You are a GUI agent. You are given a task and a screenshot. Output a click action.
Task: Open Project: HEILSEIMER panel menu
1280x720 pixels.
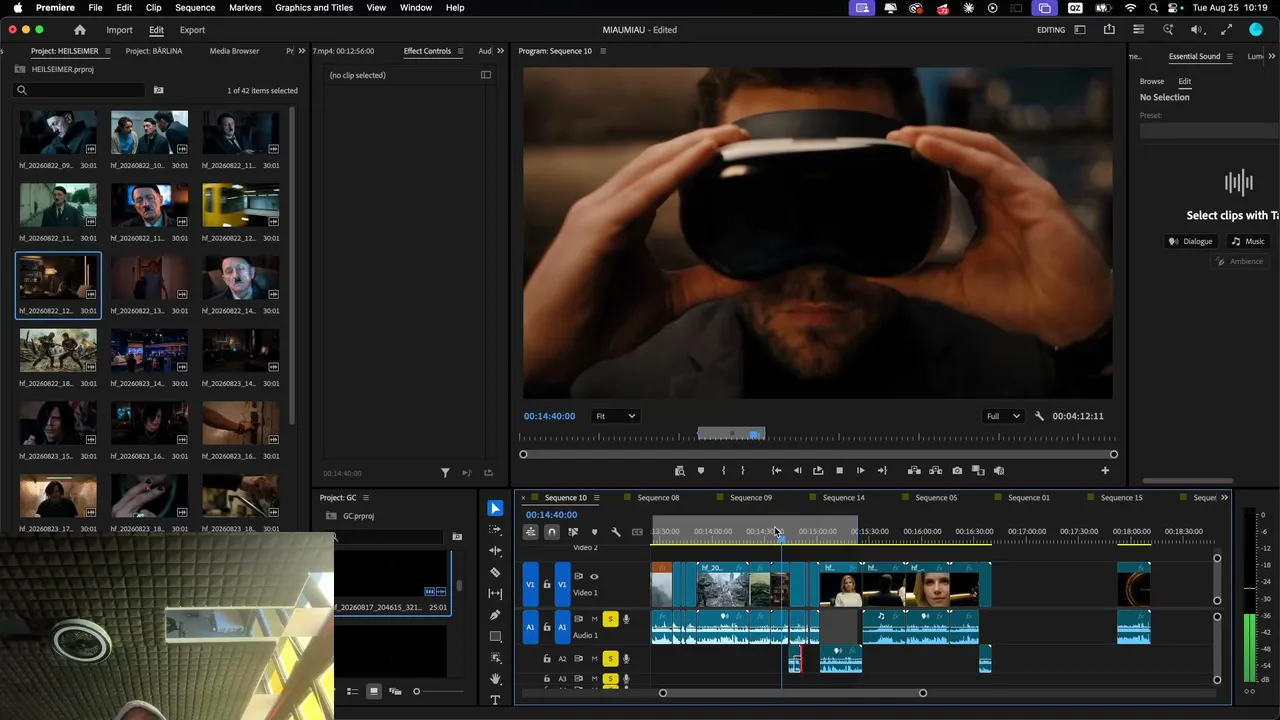click(107, 51)
